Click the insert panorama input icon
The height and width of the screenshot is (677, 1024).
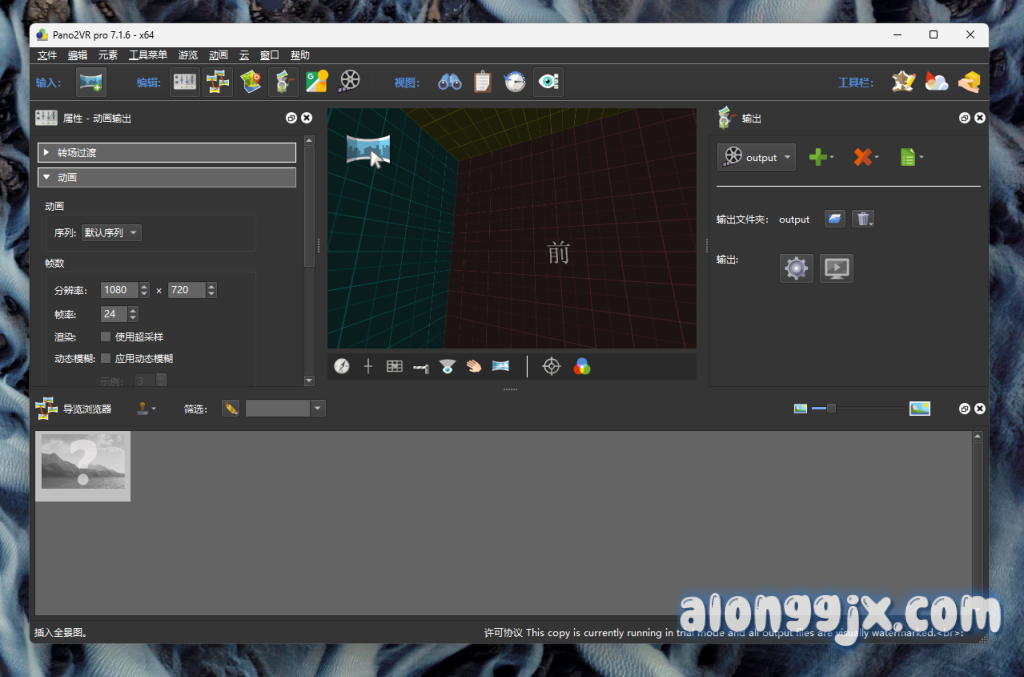tap(91, 82)
